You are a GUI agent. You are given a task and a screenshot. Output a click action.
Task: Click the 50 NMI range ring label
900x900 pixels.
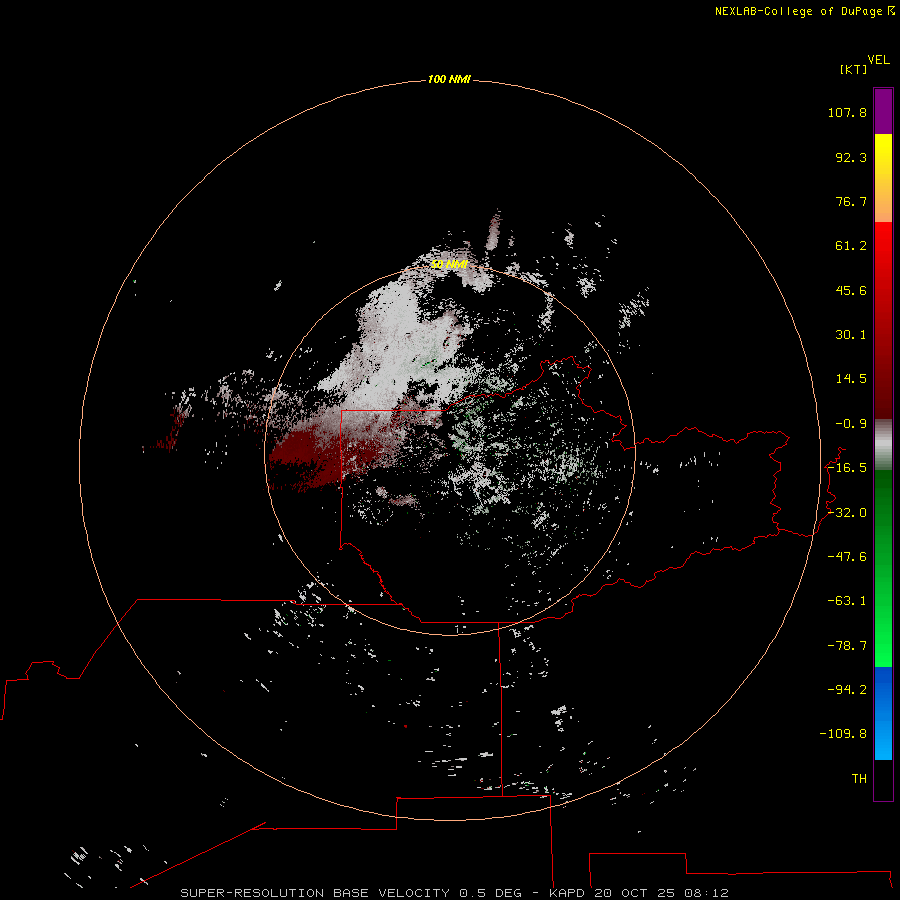click(x=449, y=264)
